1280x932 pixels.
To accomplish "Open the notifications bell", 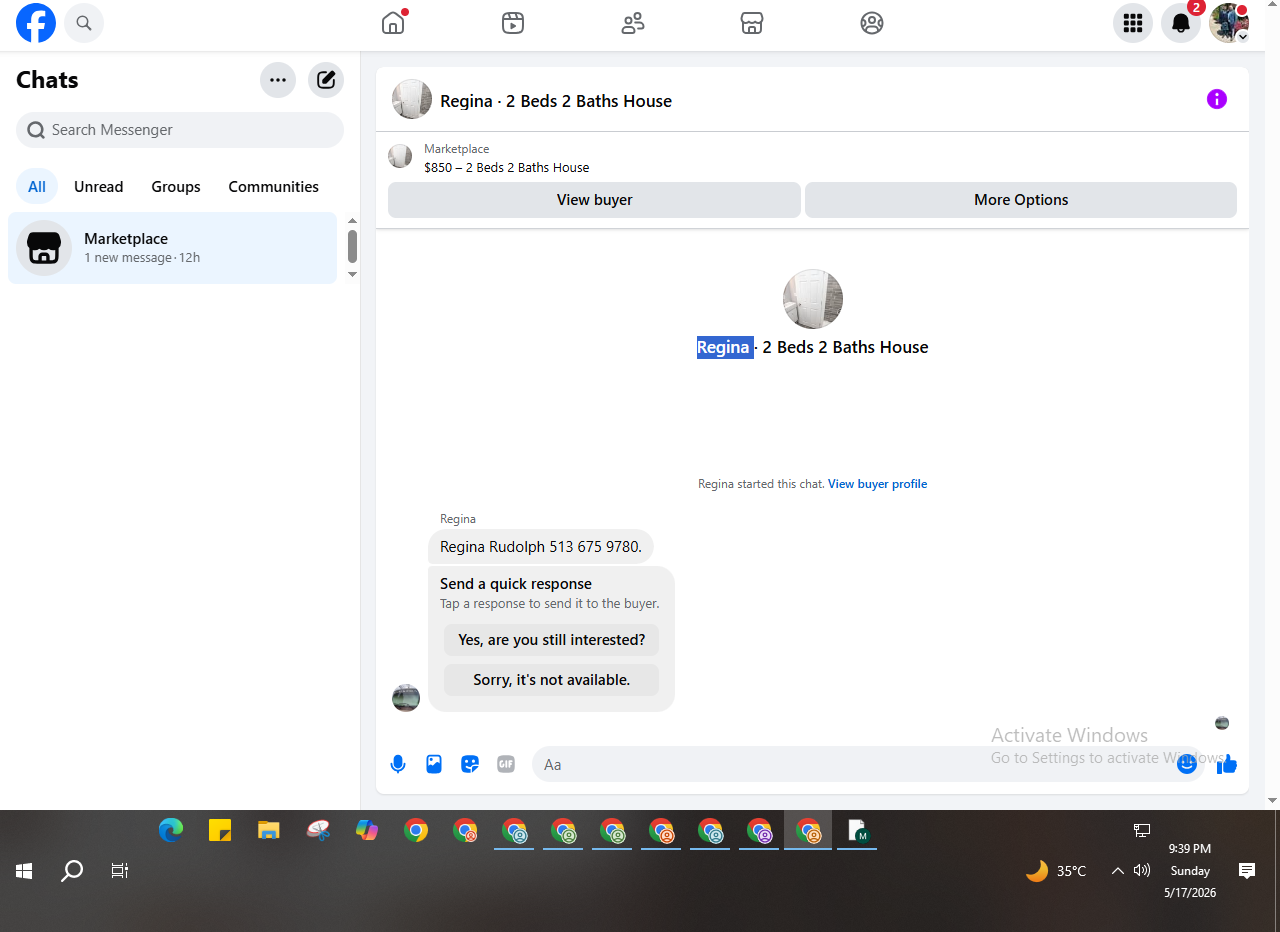I will 1181,23.
